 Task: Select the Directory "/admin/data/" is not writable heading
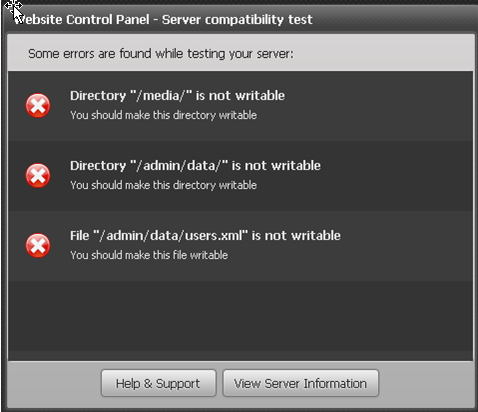pos(195,166)
